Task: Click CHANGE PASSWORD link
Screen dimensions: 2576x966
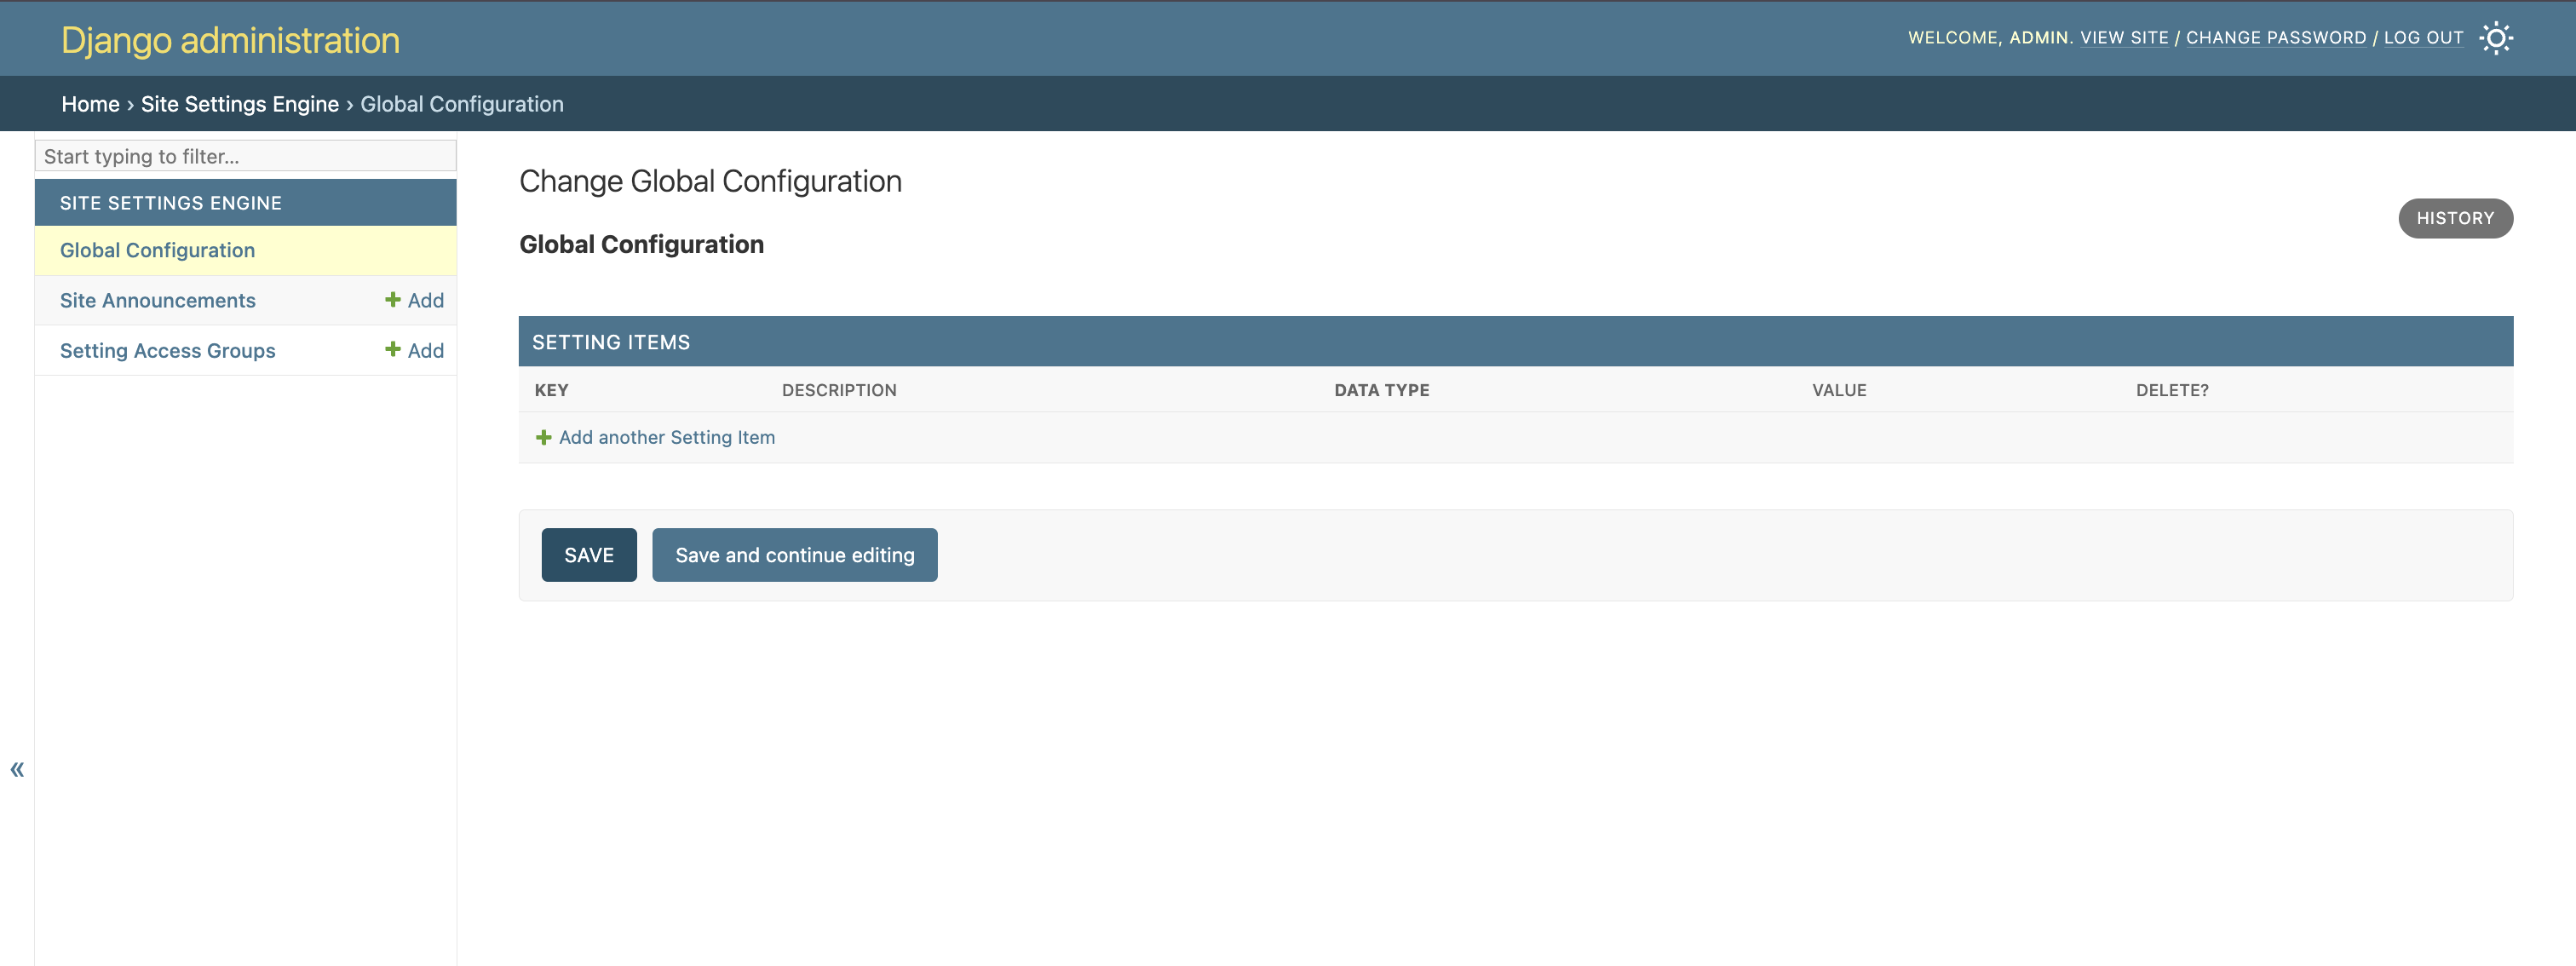Action: click(2276, 38)
